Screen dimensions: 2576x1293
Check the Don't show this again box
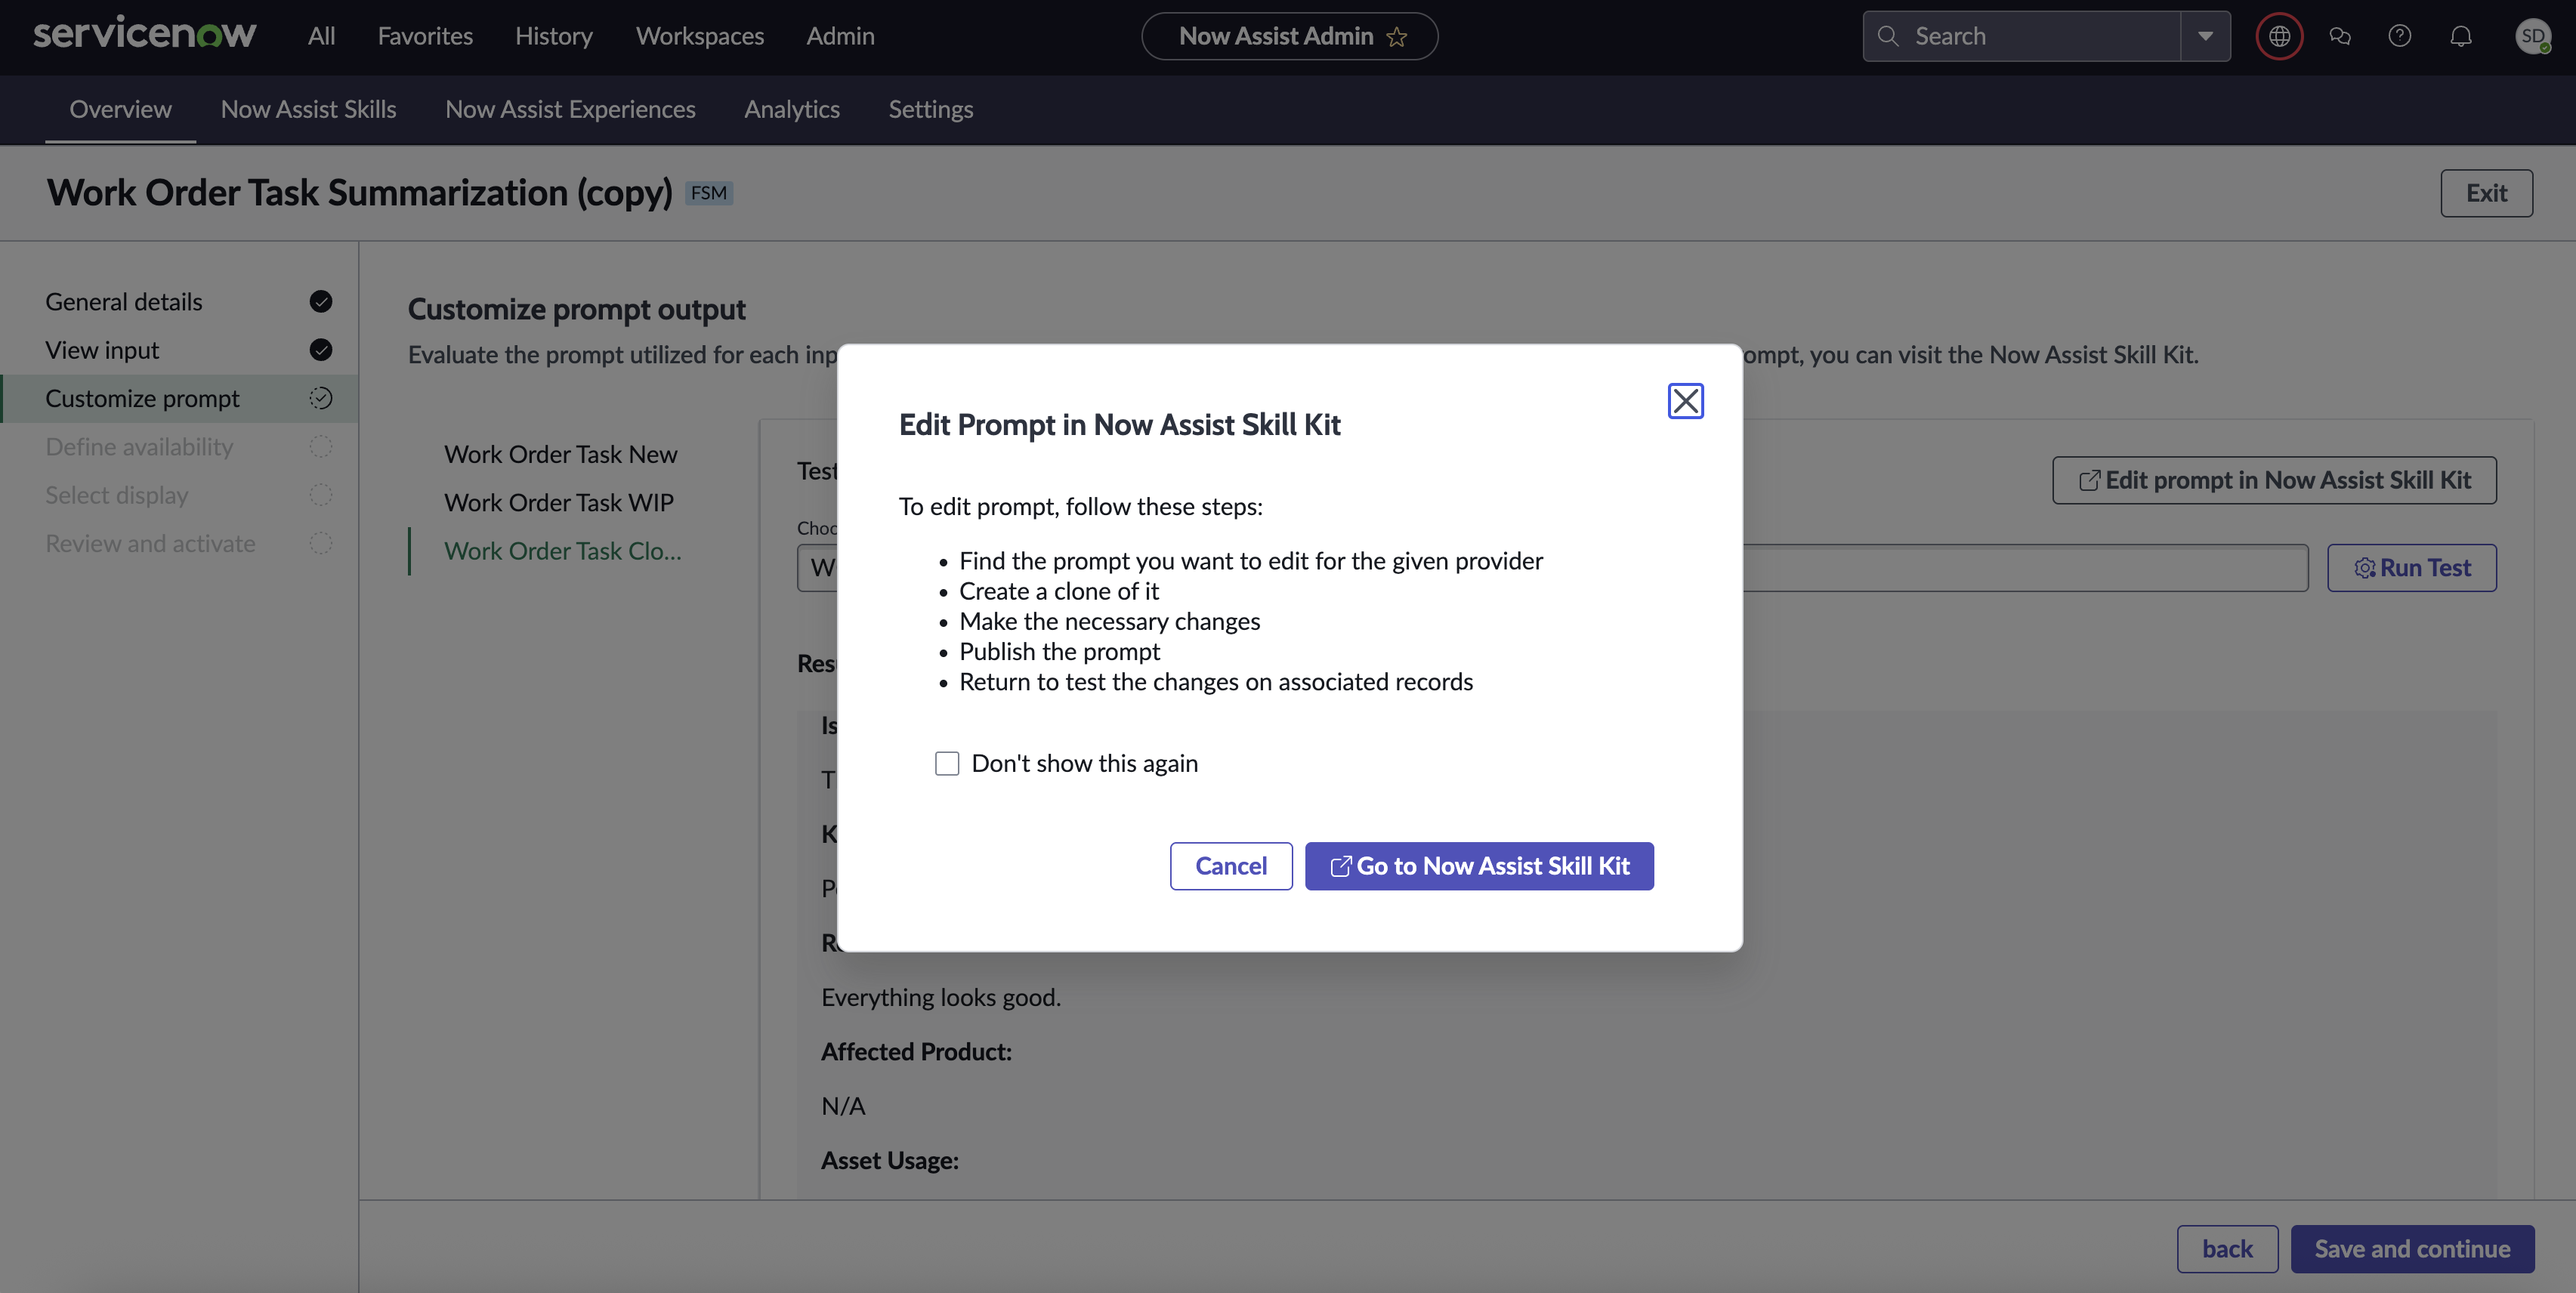coord(946,764)
